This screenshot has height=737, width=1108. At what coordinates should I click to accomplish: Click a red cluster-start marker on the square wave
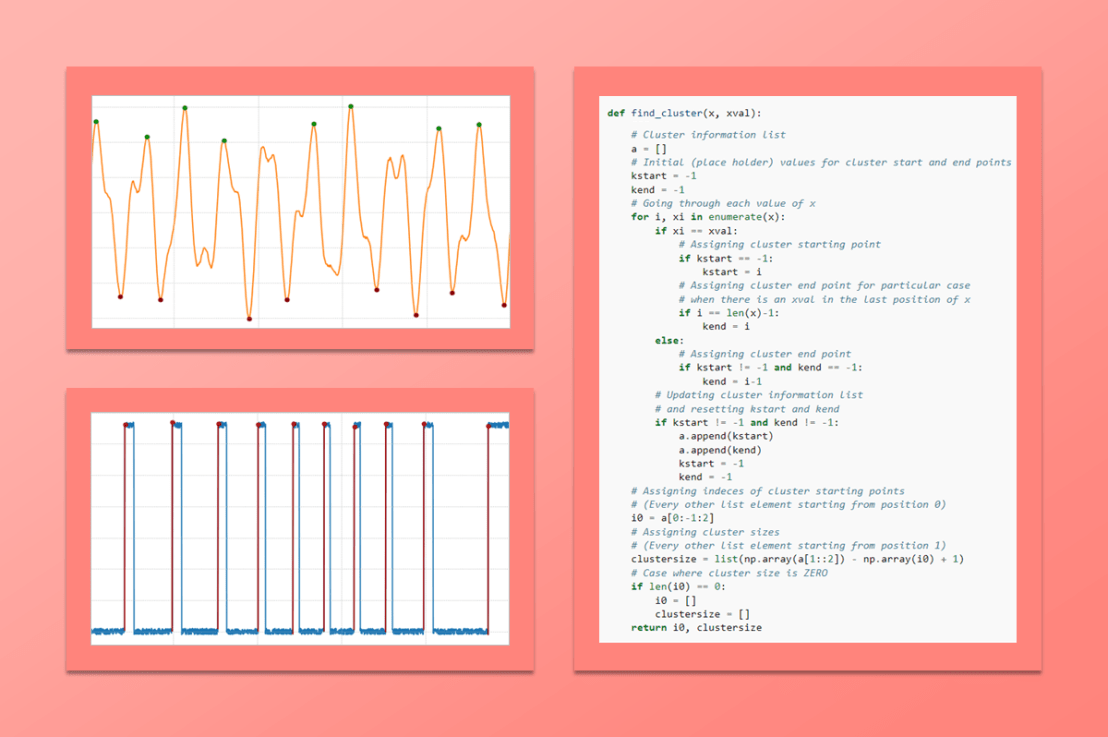click(126, 425)
